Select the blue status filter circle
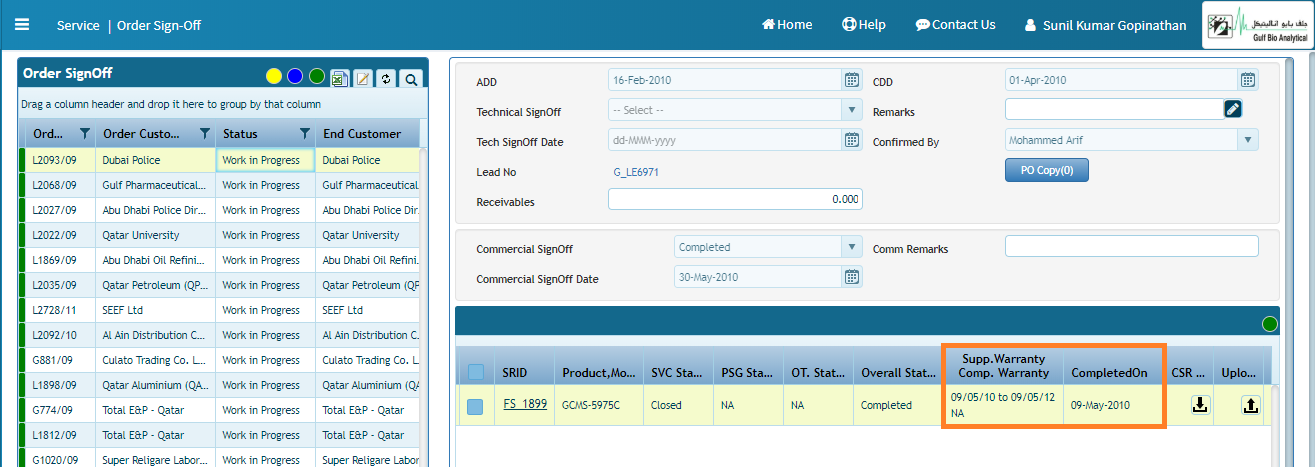The height and width of the screenshot is (467, 1315). tap(295, 77)
